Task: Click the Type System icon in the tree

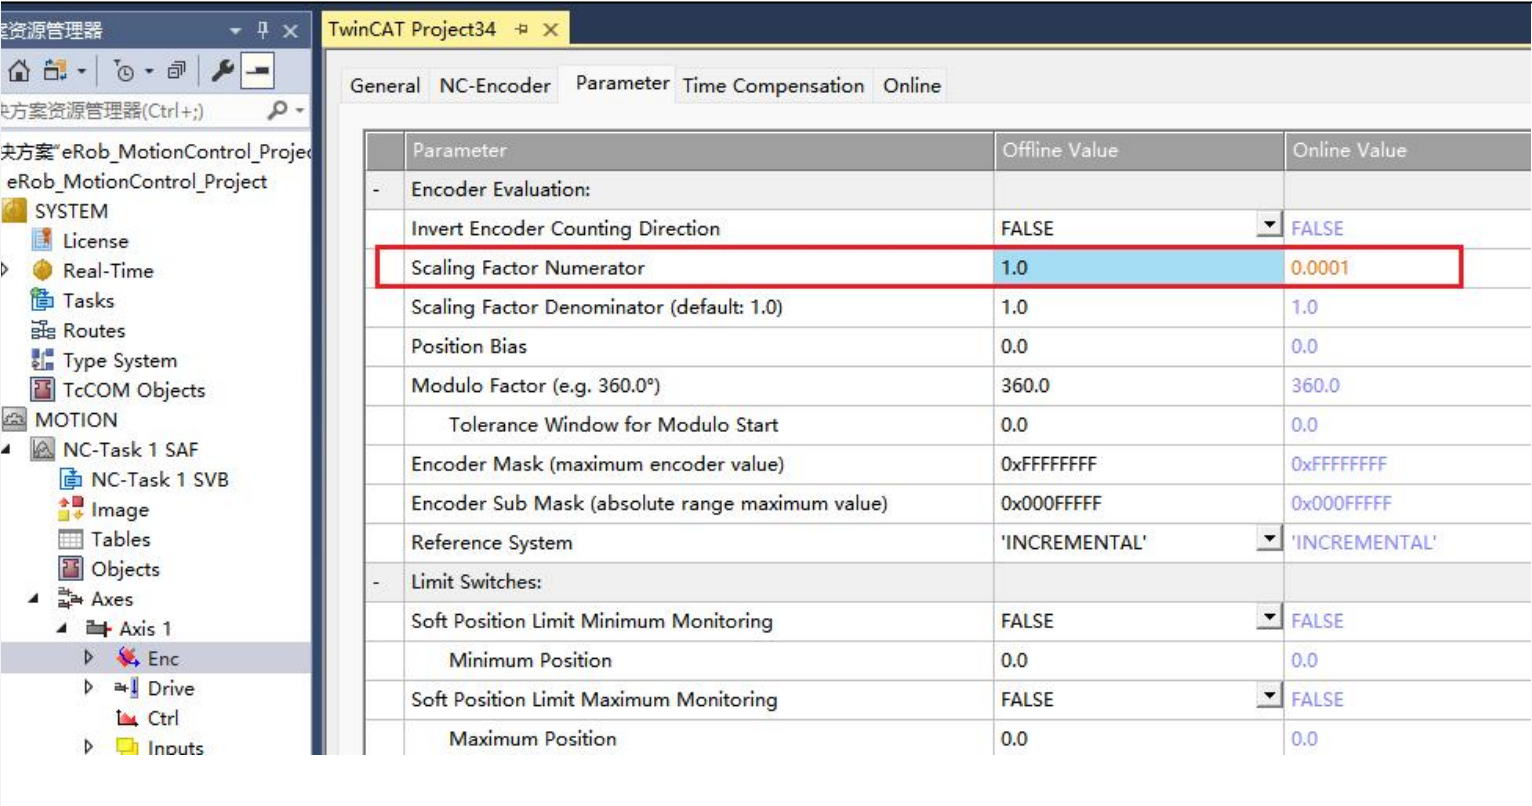Action: pyautogui.click(x=42, y=360)
